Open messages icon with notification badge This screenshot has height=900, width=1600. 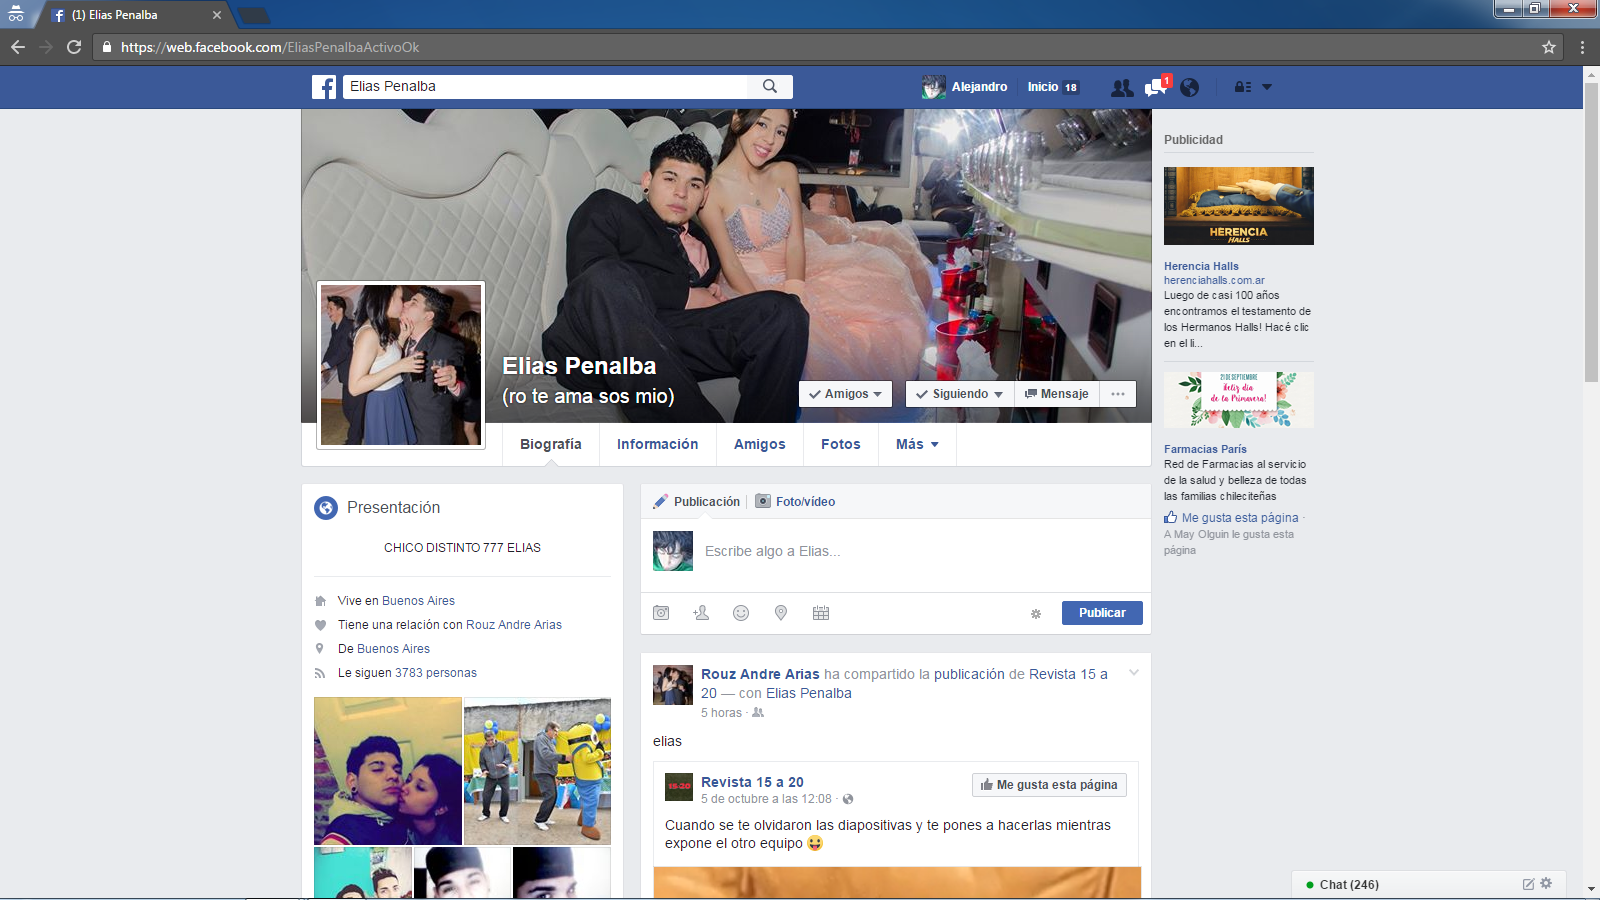click(x=1156, y=87)
